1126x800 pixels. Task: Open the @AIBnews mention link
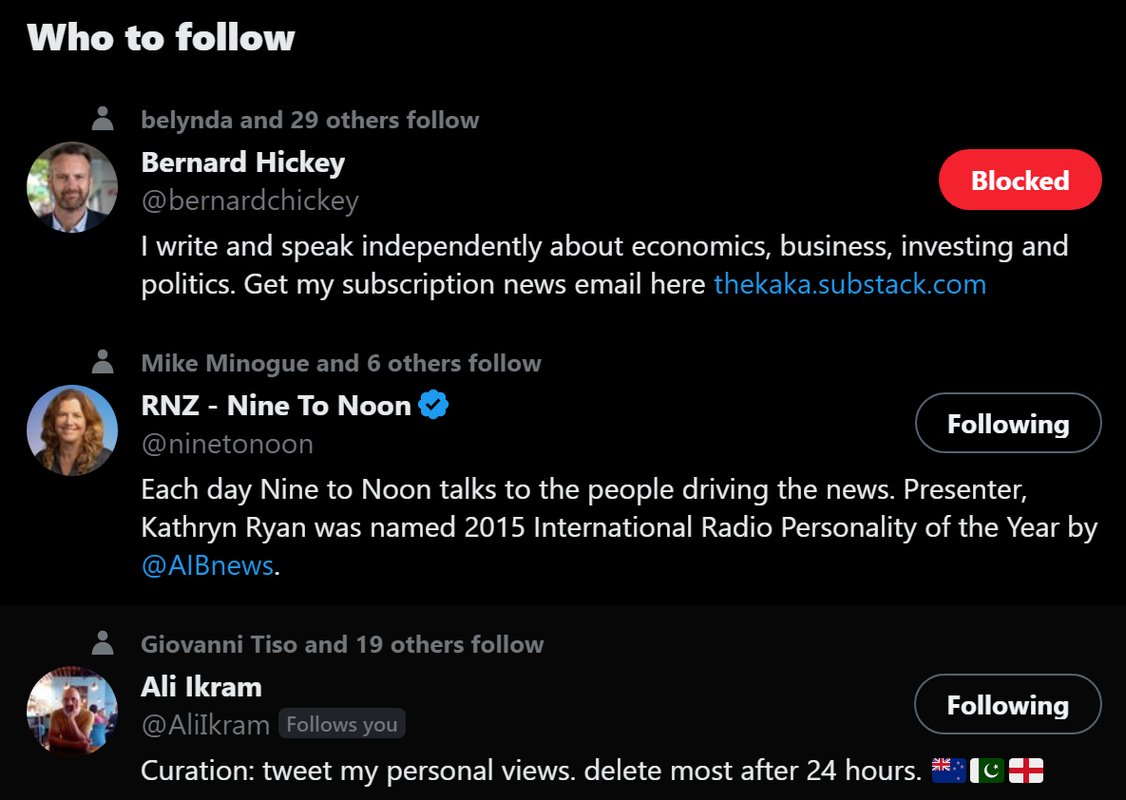click(208, 565)
